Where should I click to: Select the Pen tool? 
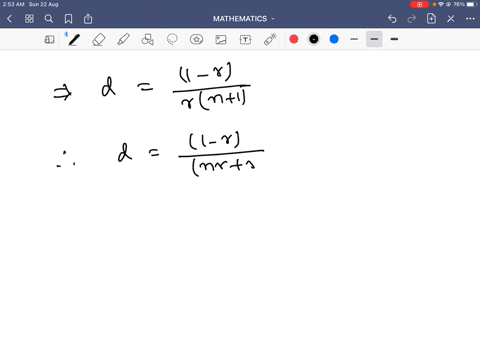coord(74,39)
